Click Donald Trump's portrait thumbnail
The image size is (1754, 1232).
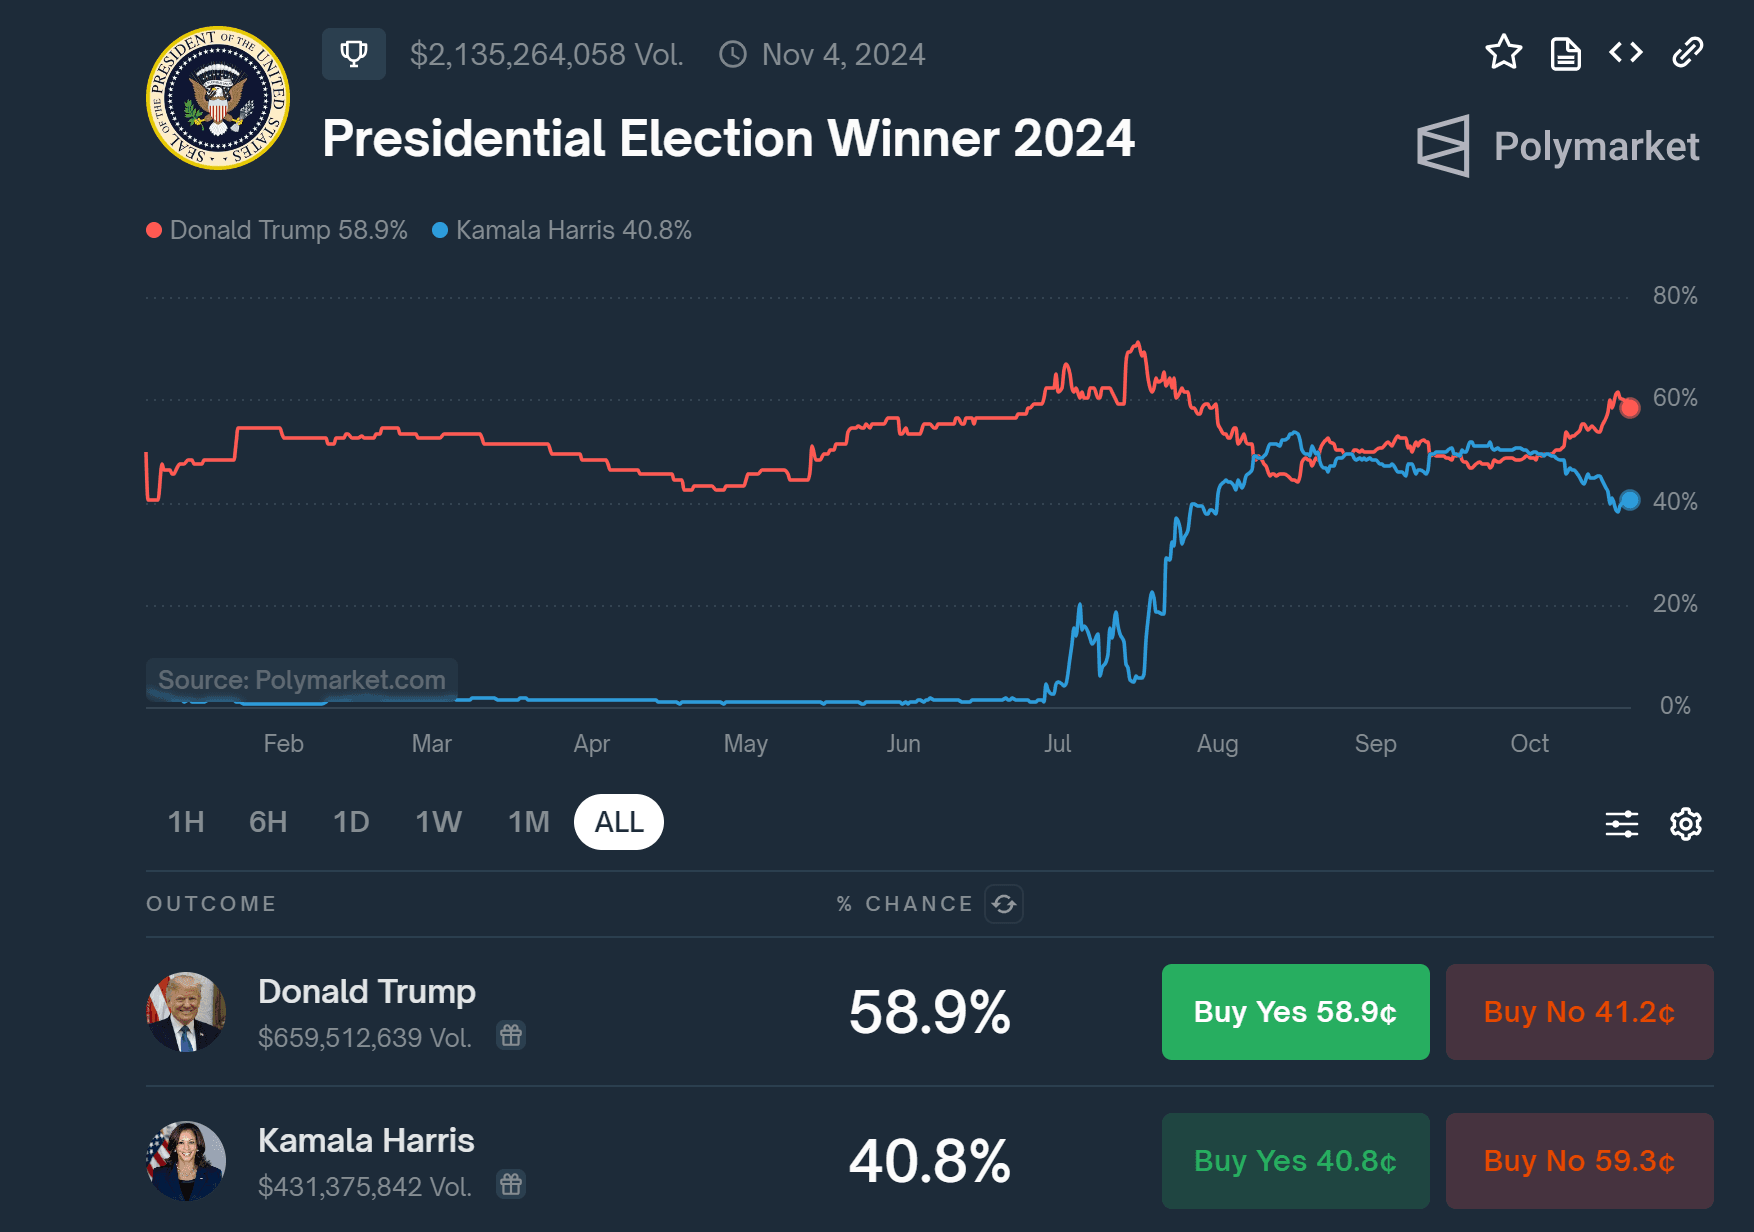click(x=186, y=1012)
